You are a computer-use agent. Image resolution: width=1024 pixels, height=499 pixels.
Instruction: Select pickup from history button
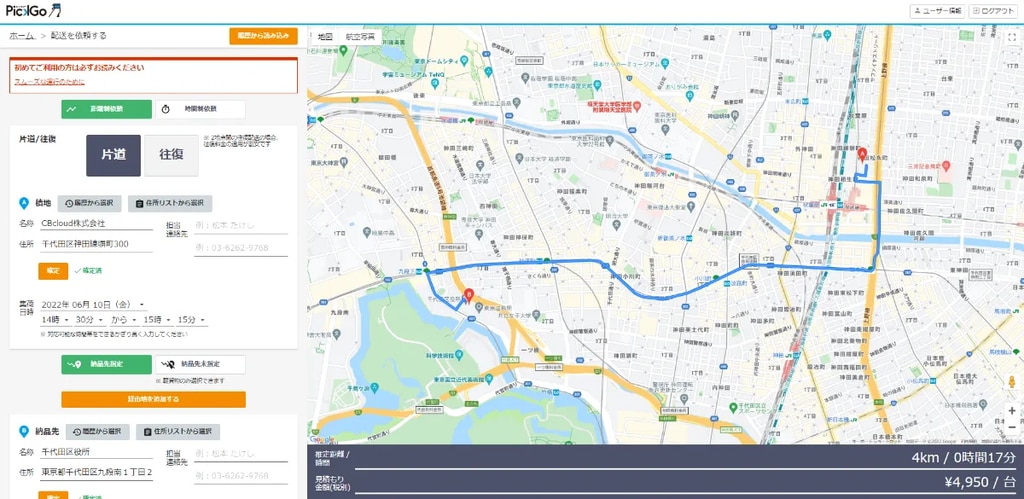[89, 204]
